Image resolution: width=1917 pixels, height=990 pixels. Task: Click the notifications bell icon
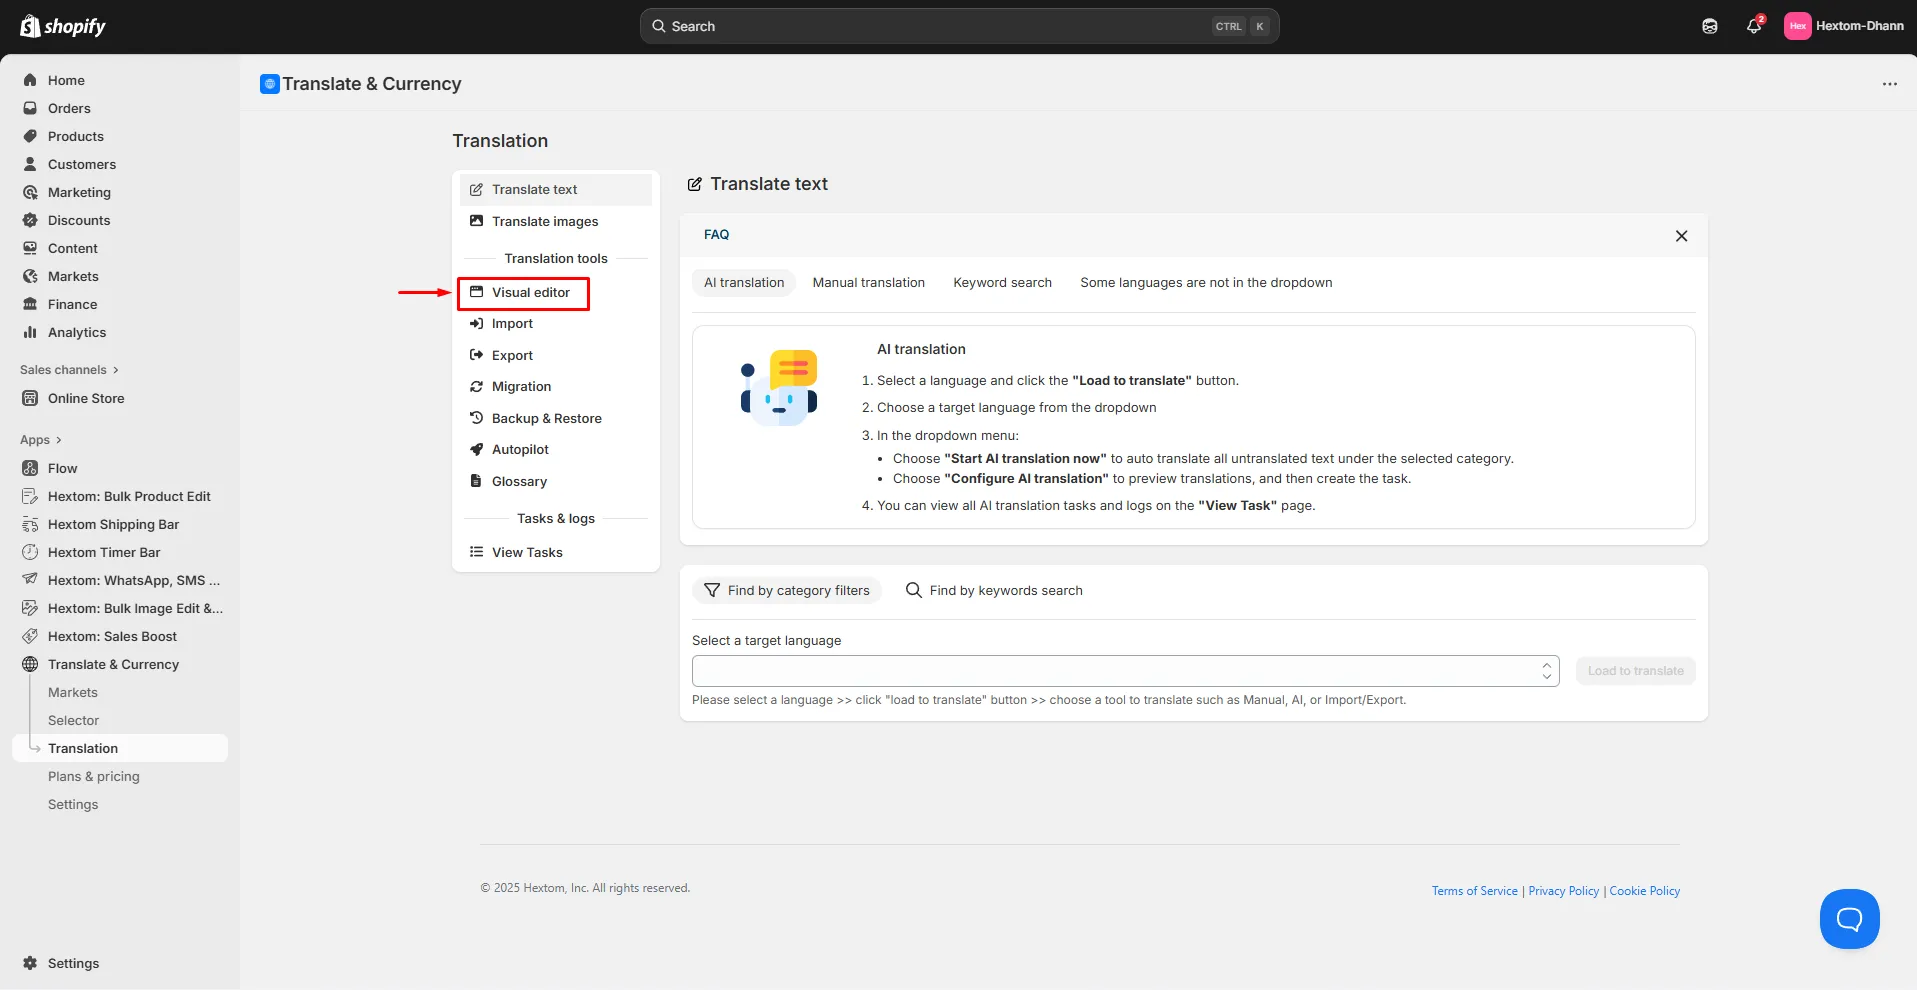(1754, 26)
